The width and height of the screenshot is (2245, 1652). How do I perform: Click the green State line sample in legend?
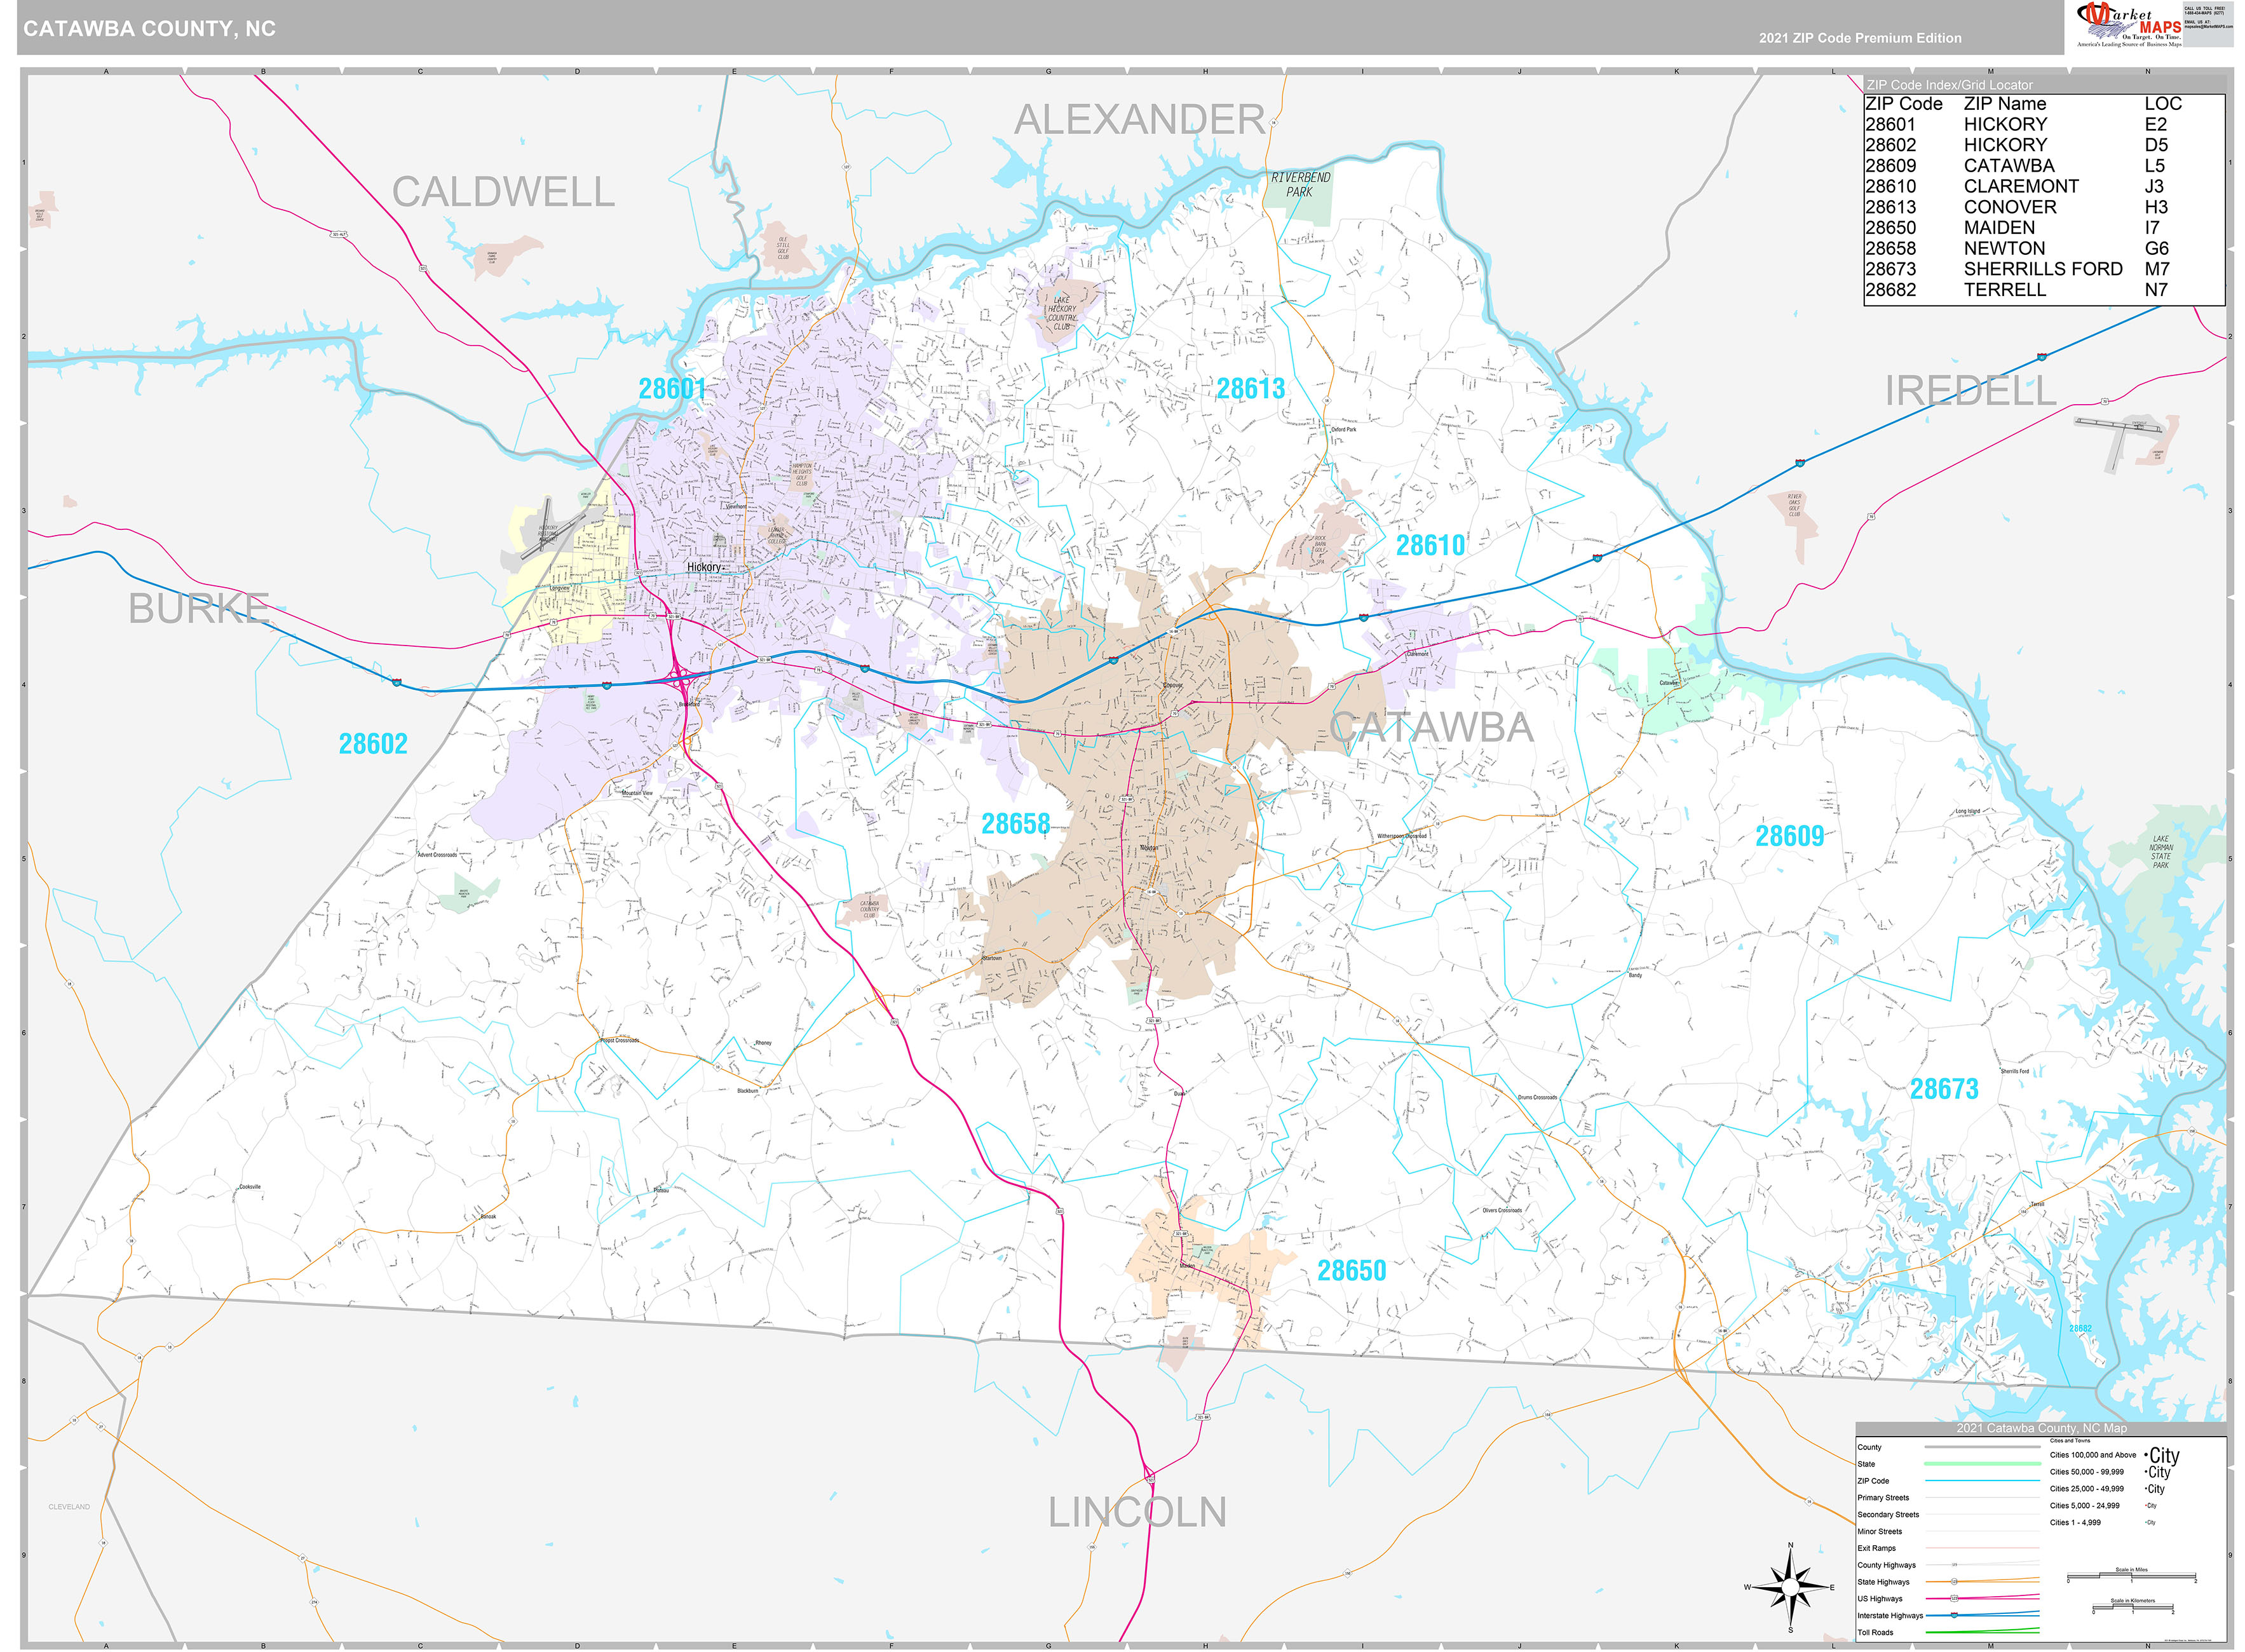[x=1982, y=1464]
